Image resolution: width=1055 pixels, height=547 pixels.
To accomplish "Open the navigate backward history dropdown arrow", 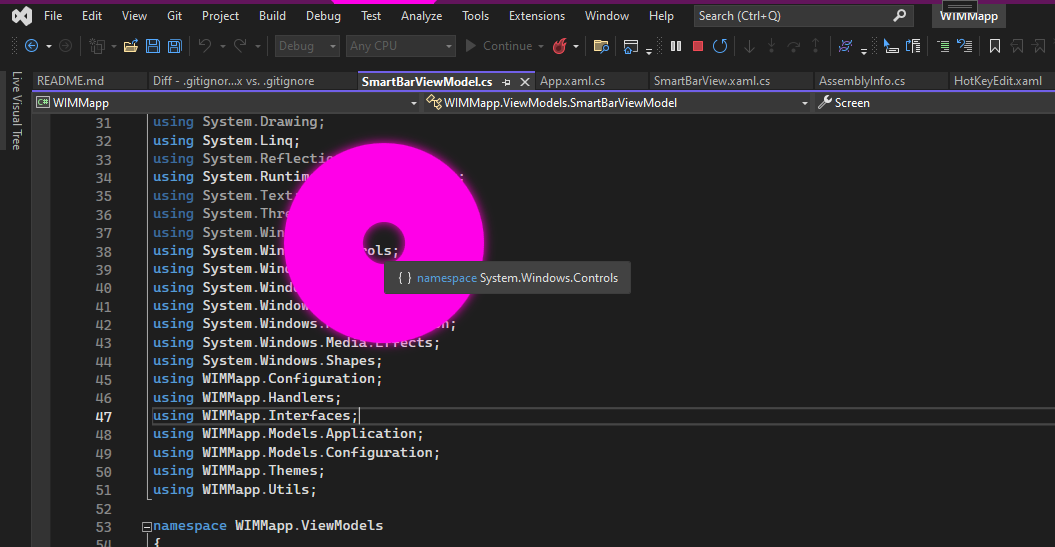I will point(48,46).
